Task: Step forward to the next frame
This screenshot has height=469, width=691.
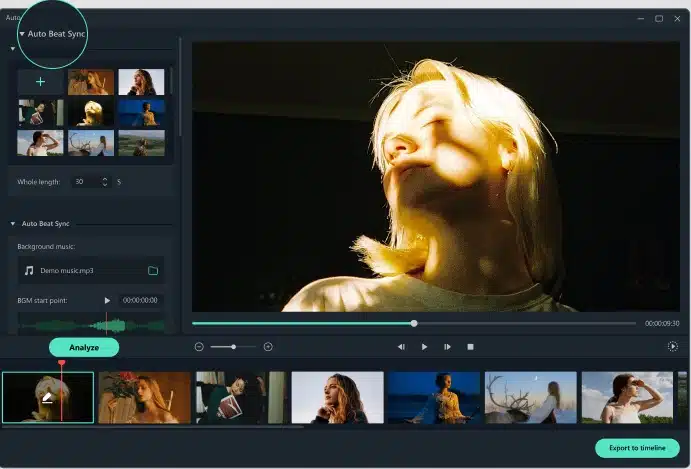Action: pyautogui.click(x=447, y=347)
